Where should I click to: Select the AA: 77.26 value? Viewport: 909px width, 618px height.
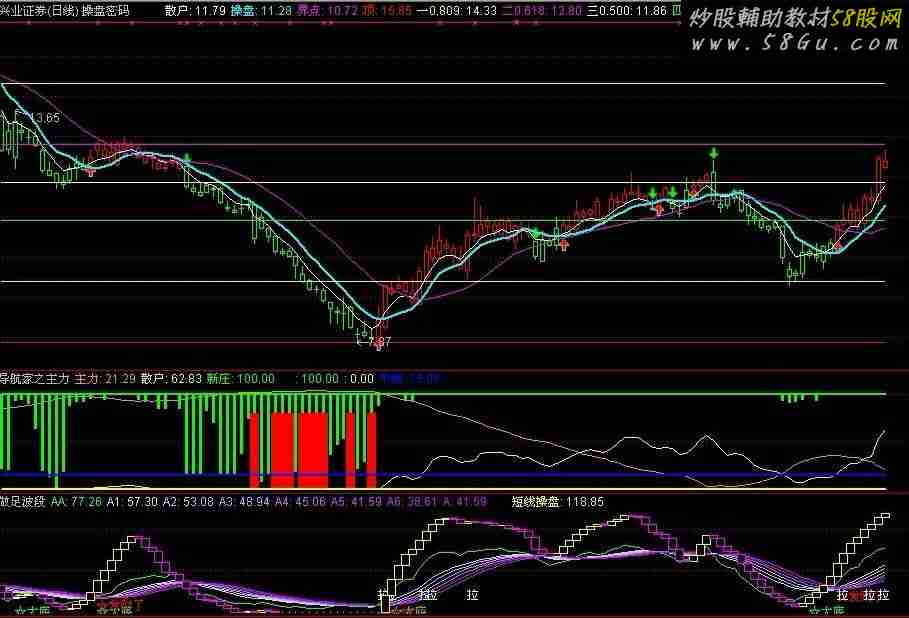(77, 501)
